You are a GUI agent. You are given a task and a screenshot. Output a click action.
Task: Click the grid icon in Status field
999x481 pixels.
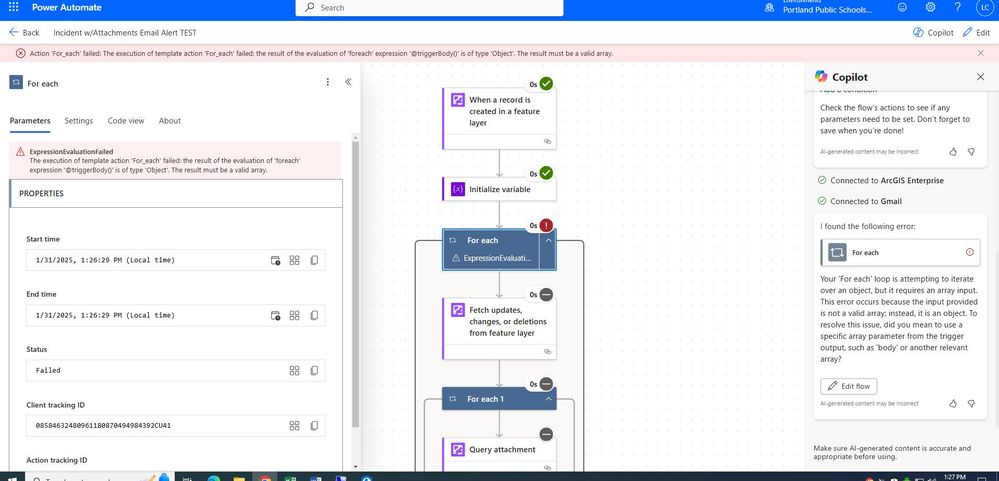pos(294,370)
